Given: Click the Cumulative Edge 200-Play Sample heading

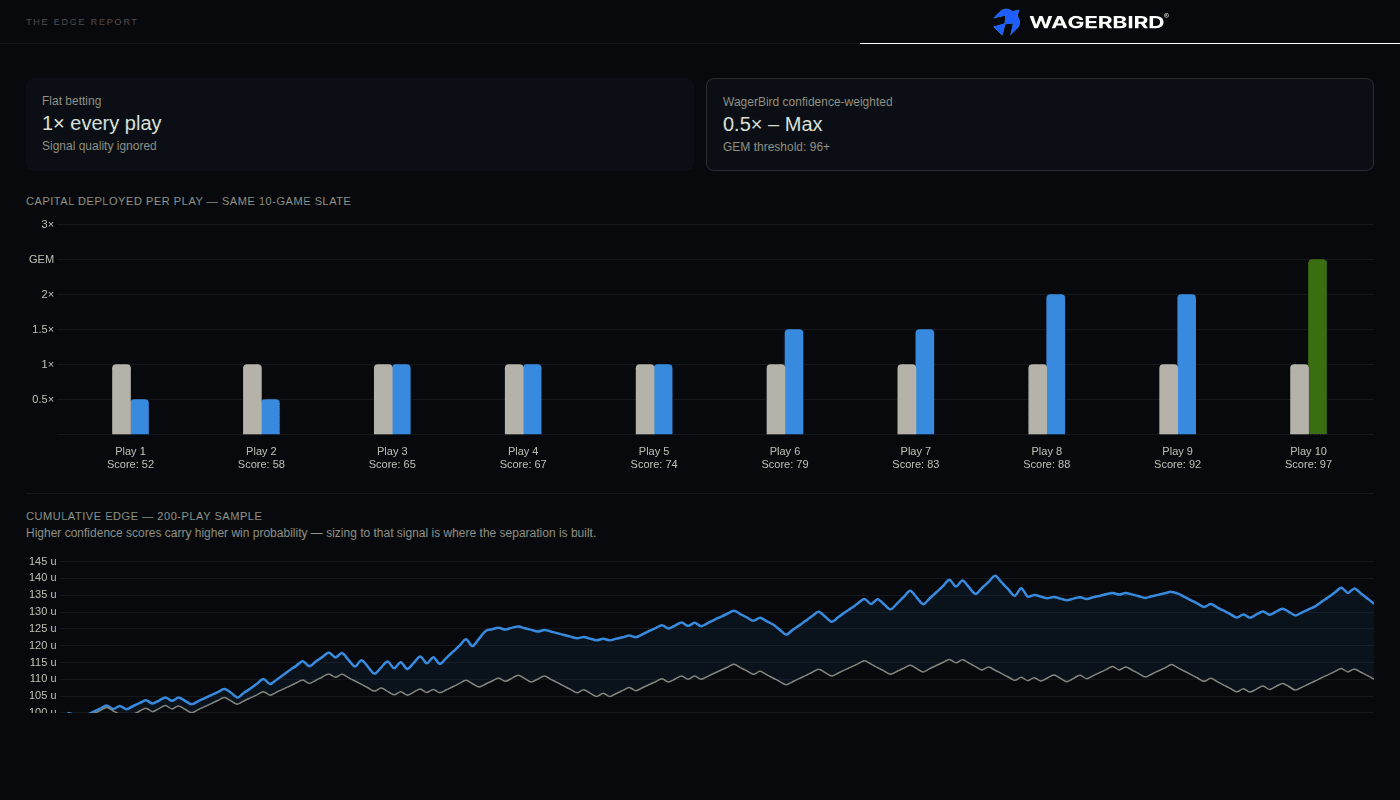Looking at the screenshot, I should click(x=144, y=516).
